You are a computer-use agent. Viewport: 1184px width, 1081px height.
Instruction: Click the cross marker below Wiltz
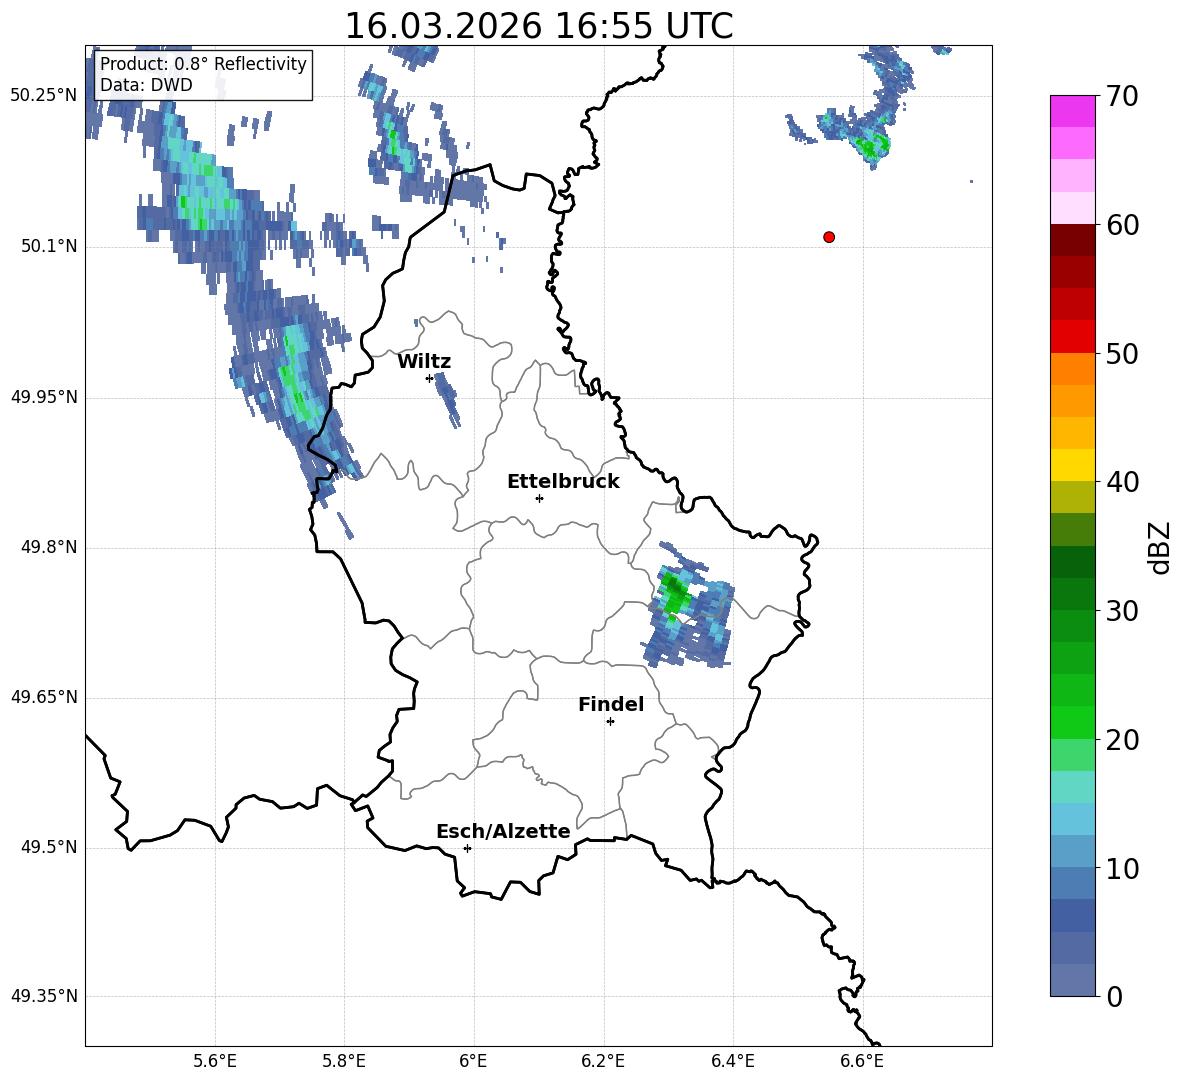(x=430, y=378)
